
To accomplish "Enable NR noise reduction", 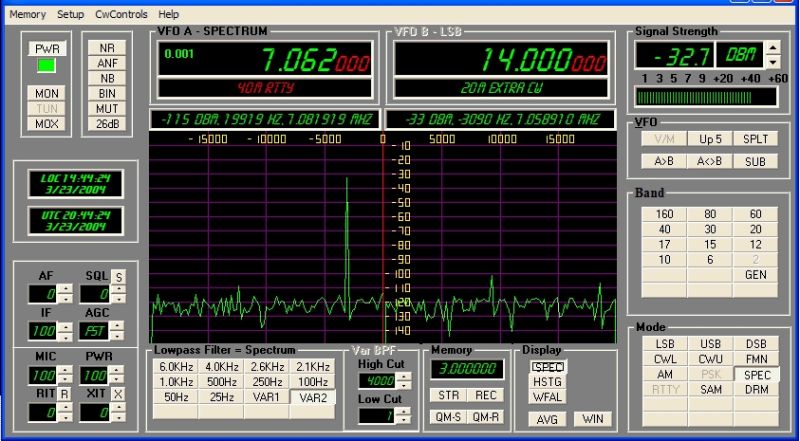I will pyautogui.click(x=107, y=48).
